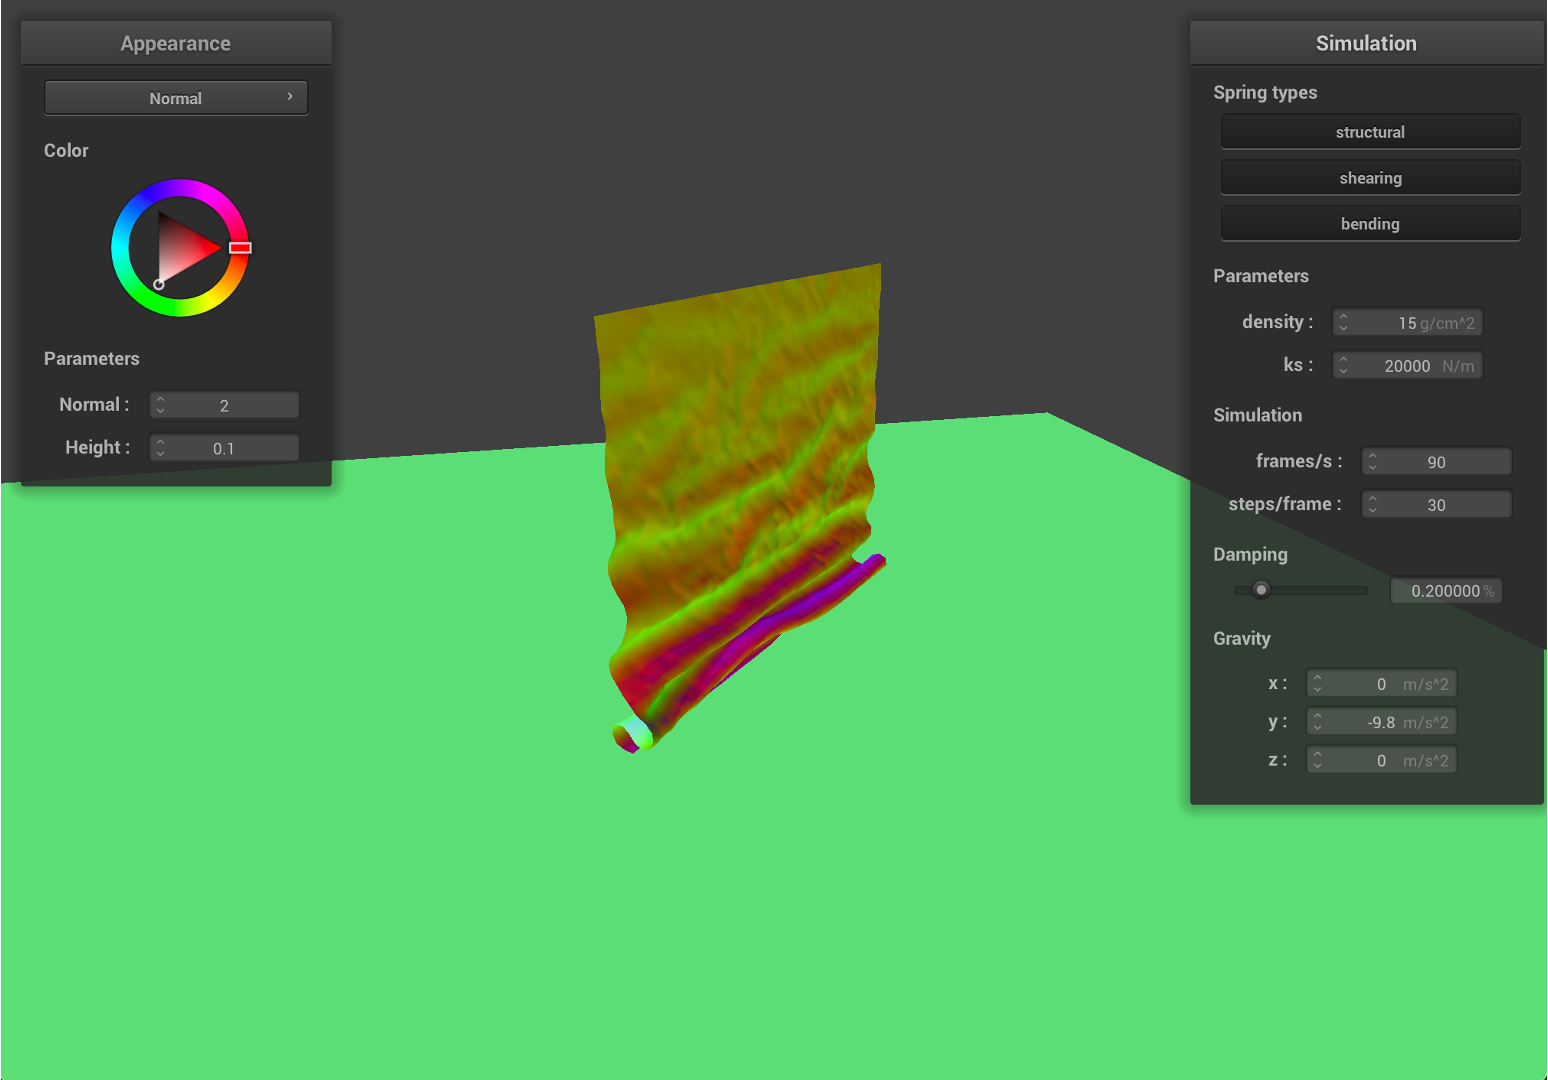
Task: Toggle the bending spring type
Action: click(1370, 224)
